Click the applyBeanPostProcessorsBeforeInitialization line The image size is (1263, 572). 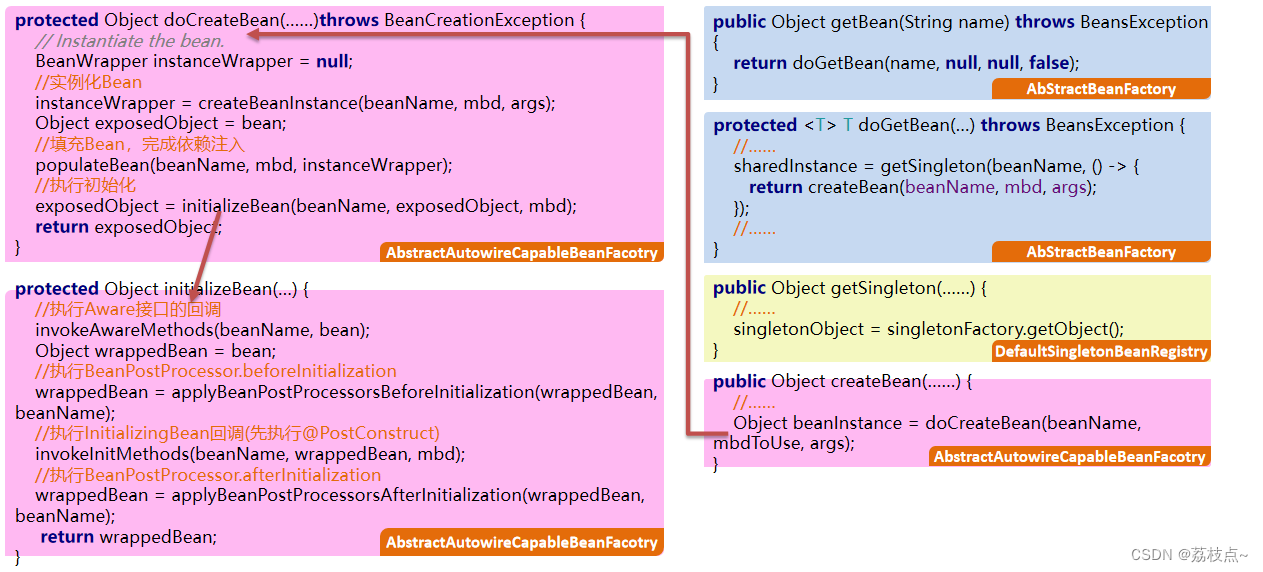[x=346, y=392]
